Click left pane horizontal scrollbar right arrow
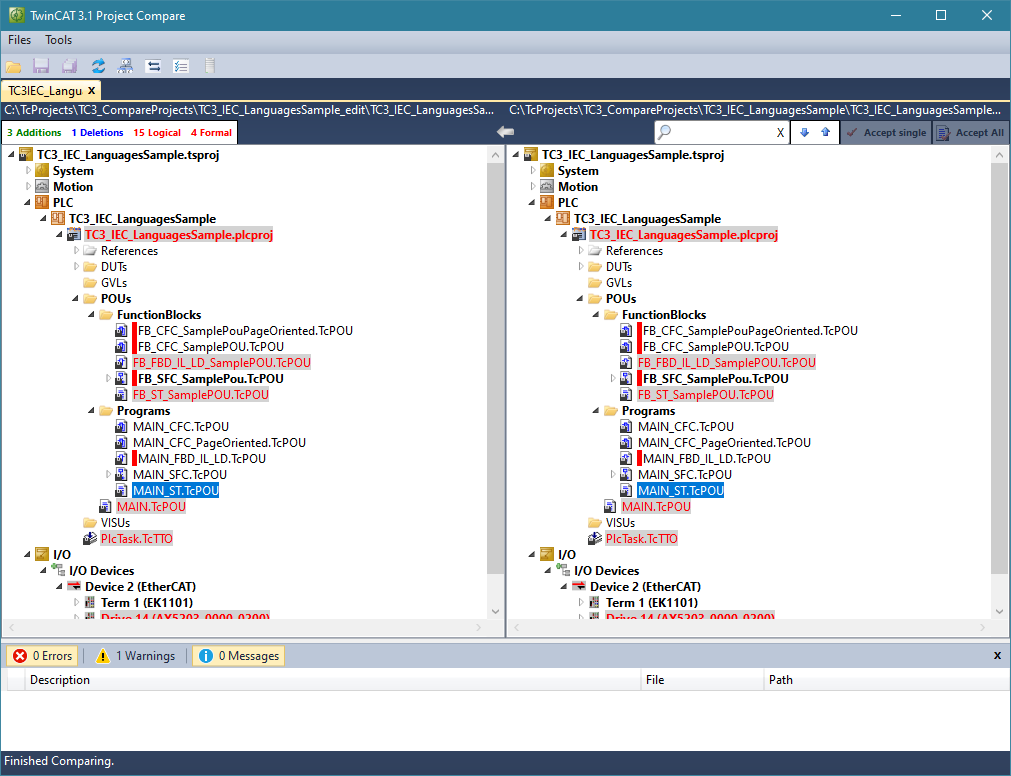The height and width of the screenshot is (776, 1011). pos(478,628)
